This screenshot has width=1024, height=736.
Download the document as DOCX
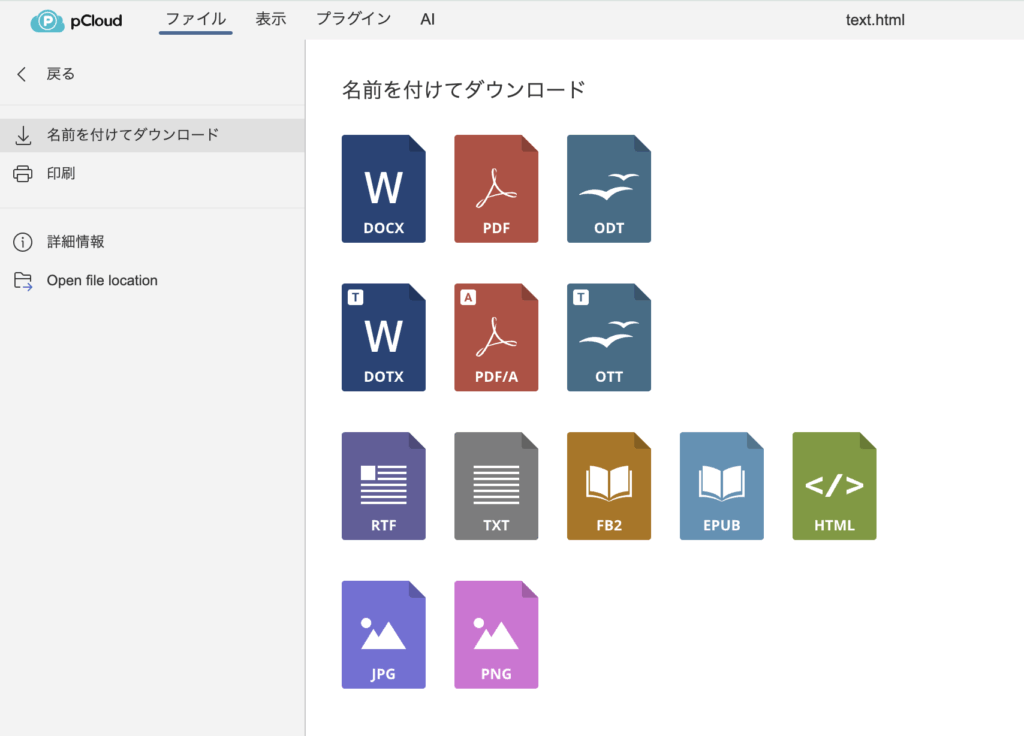383,189
